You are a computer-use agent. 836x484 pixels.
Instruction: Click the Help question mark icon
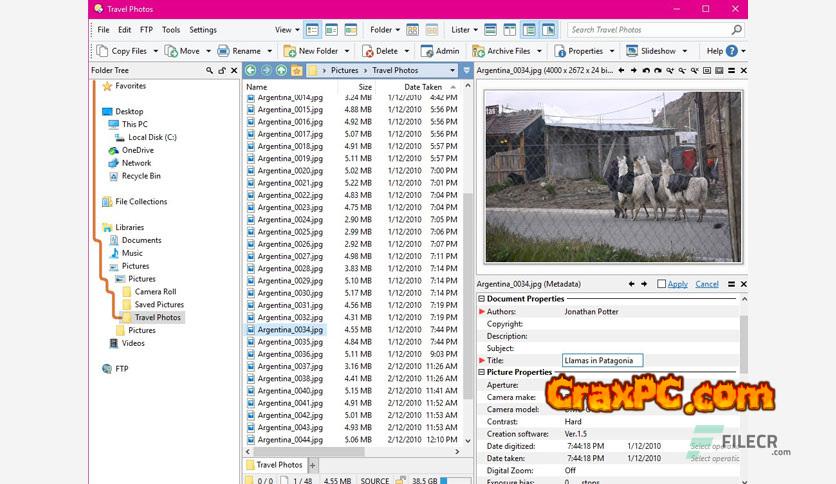733,51
